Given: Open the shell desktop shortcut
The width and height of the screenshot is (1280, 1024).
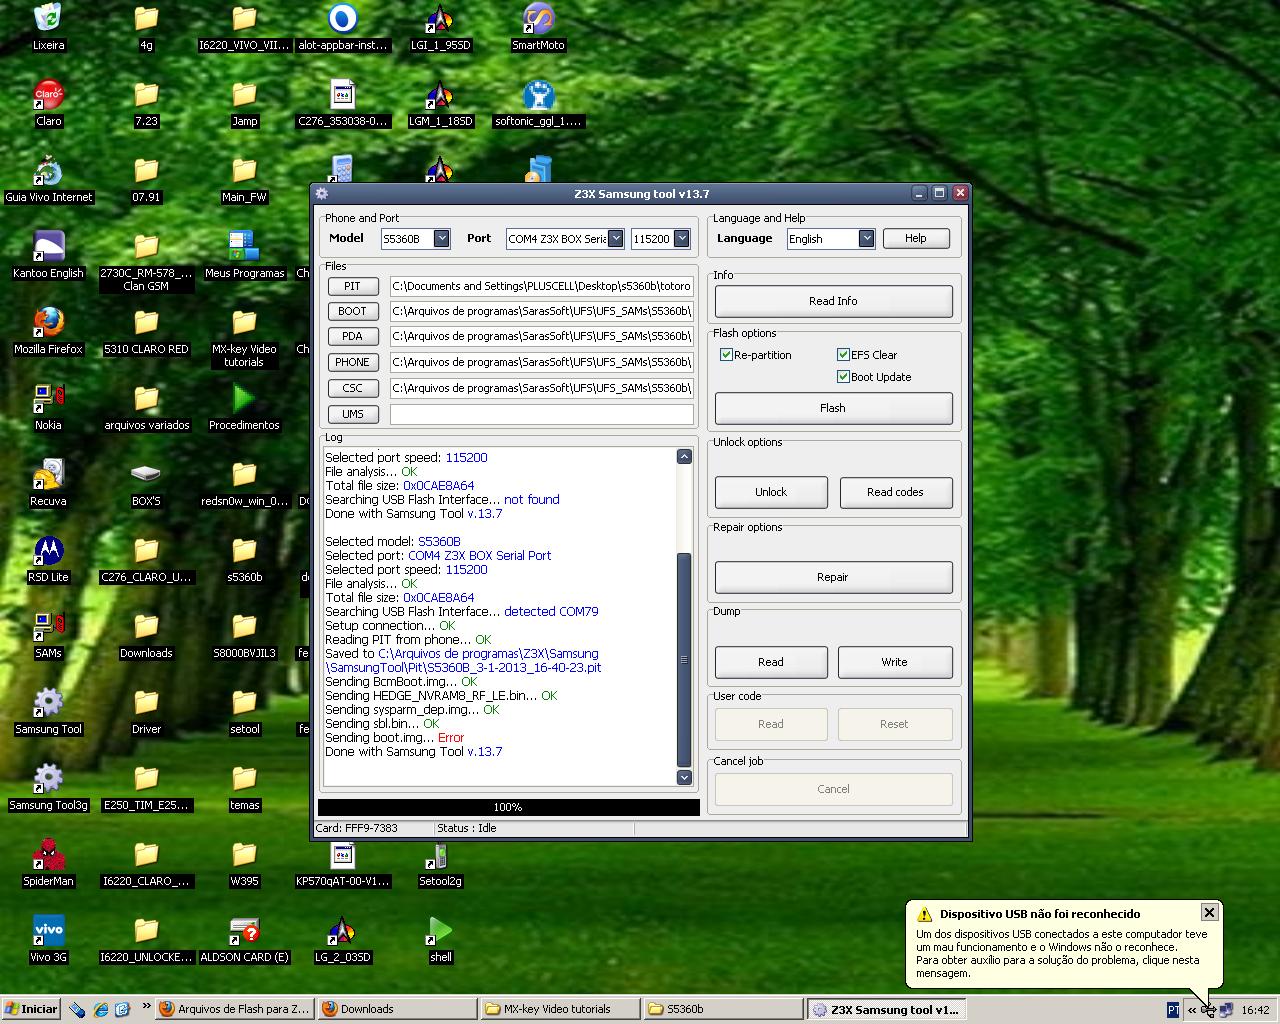Looking at the screenshot, I should click(440, 939).
